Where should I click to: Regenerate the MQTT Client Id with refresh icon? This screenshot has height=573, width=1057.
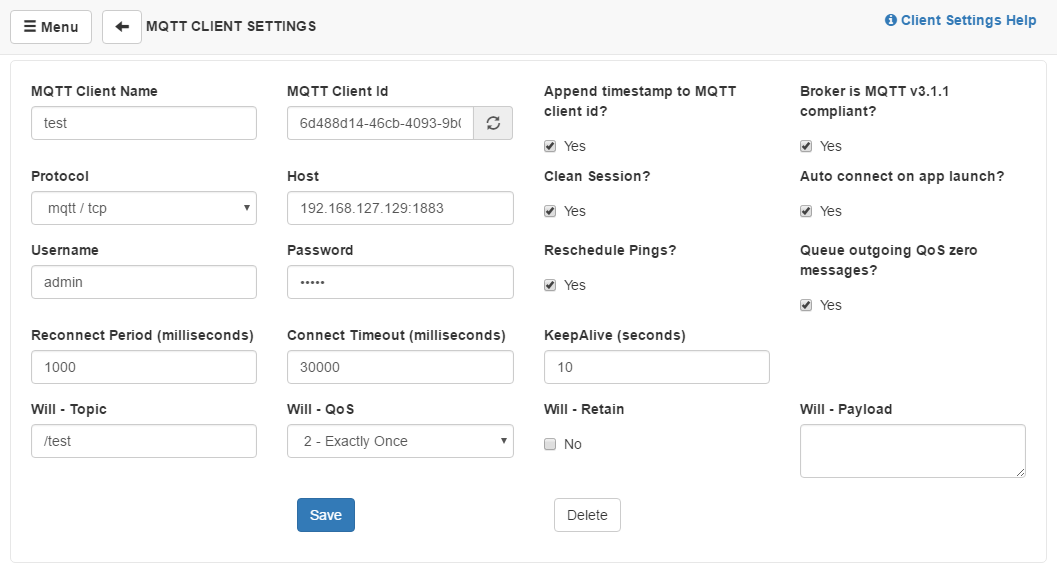(x=492, y=123)
